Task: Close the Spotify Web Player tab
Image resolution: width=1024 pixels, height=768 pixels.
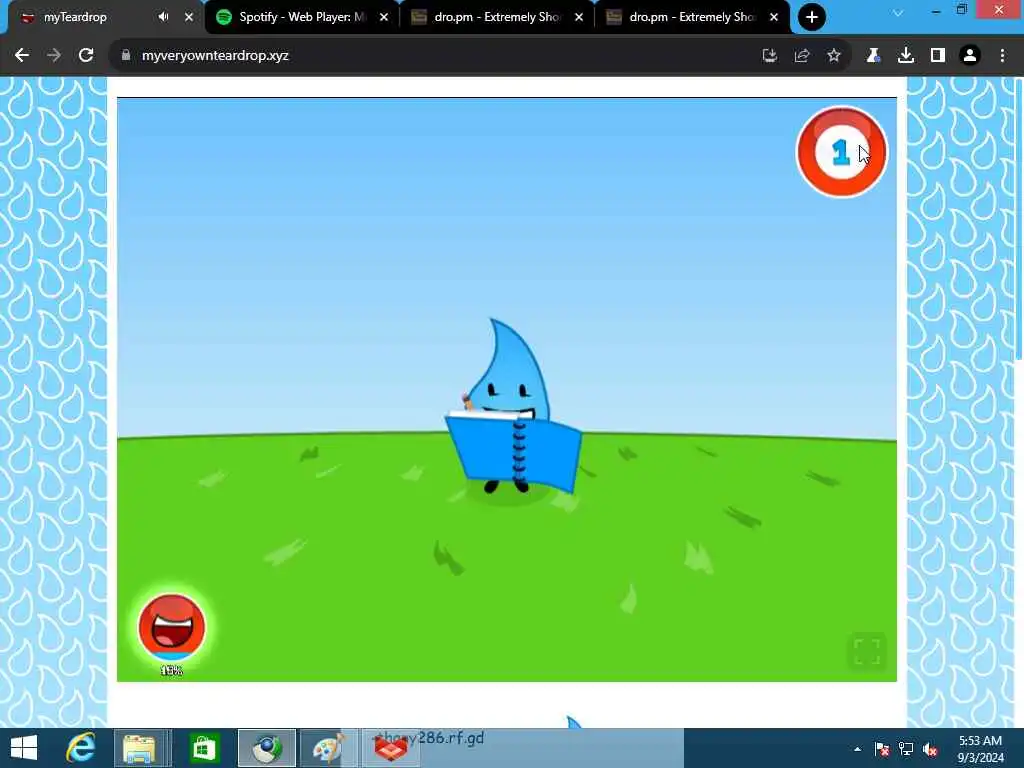Action: pyautogui.click(x=384, y=17)
